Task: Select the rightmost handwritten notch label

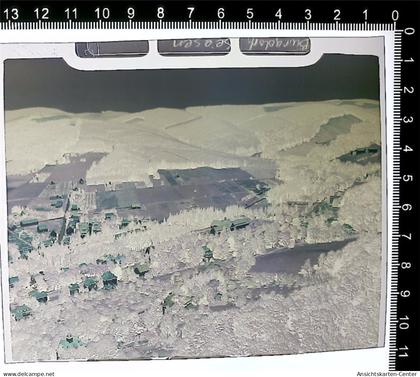Action: pos(275,46)
